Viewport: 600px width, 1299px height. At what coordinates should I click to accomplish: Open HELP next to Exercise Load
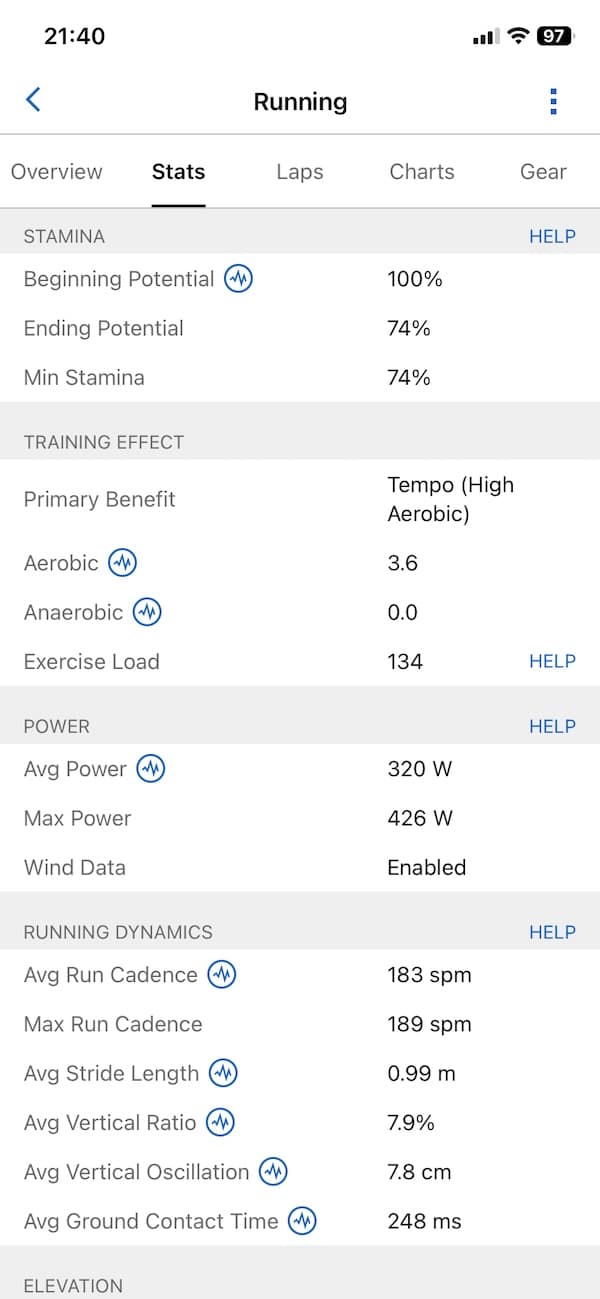552,661
